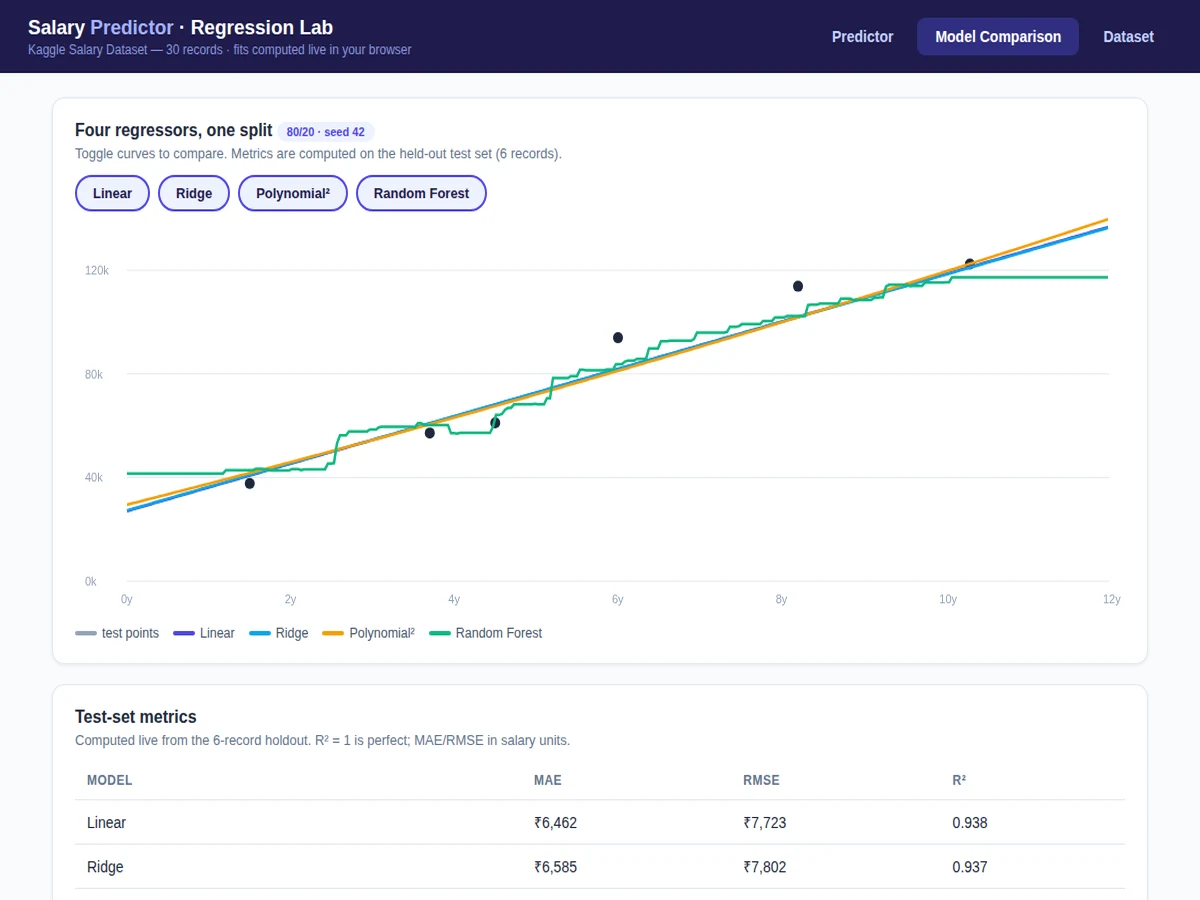
Task: Open the Predictor tab
Action: pyautogui.click(x=862, y=36)
